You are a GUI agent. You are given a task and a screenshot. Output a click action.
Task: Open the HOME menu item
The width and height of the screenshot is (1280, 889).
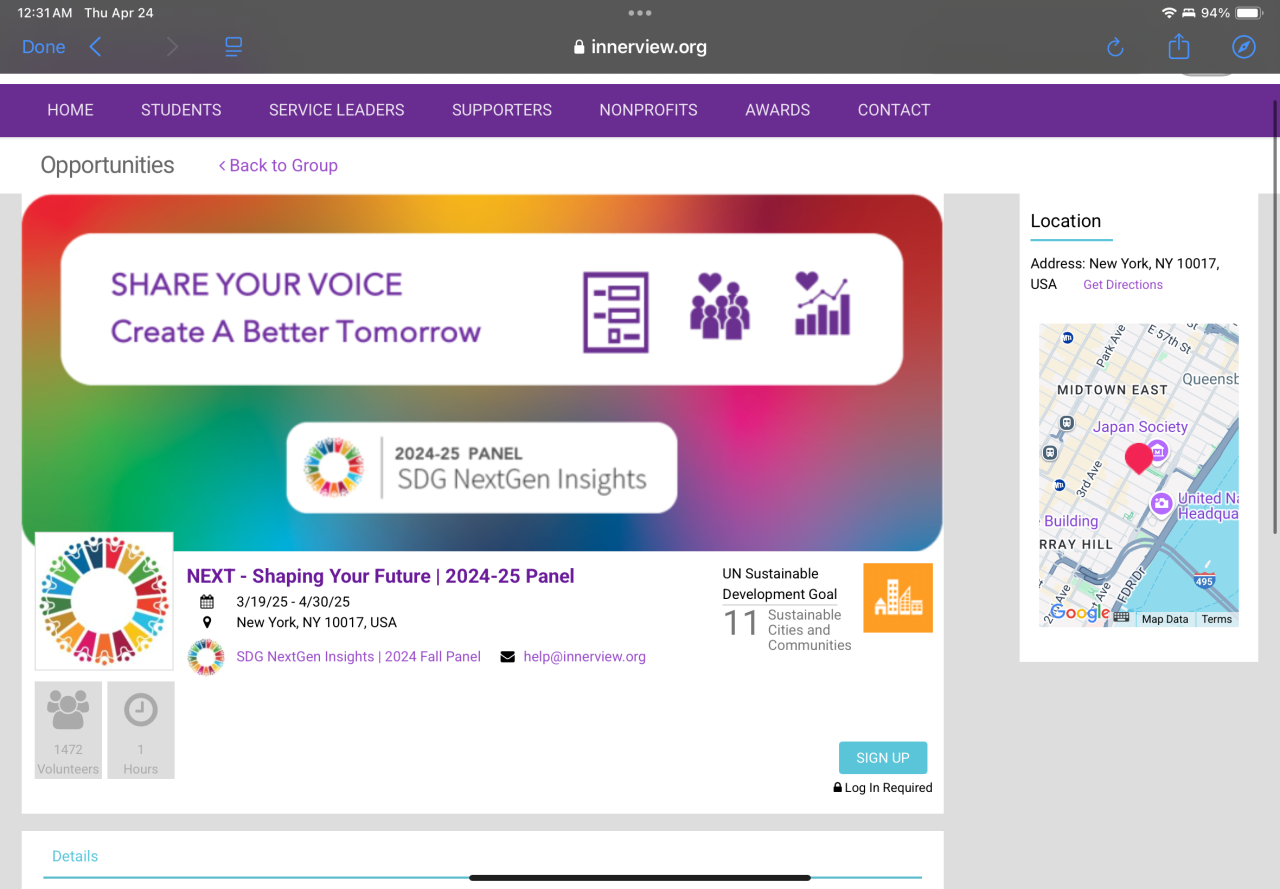(x=70, y=110)
